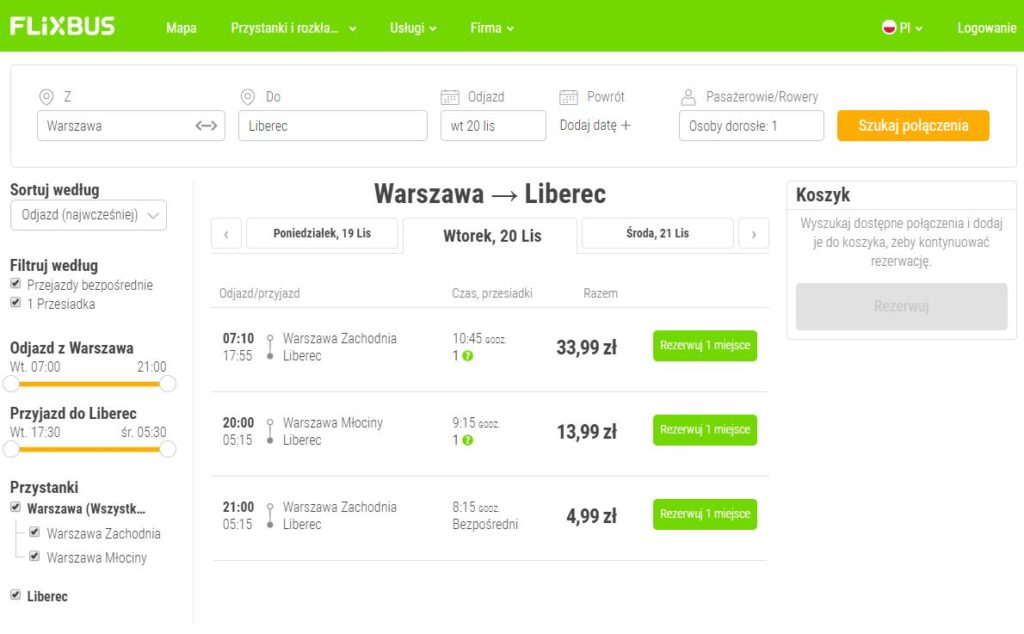
Task: Open PL language selector dropdown
Action: (x=903, y=28)
